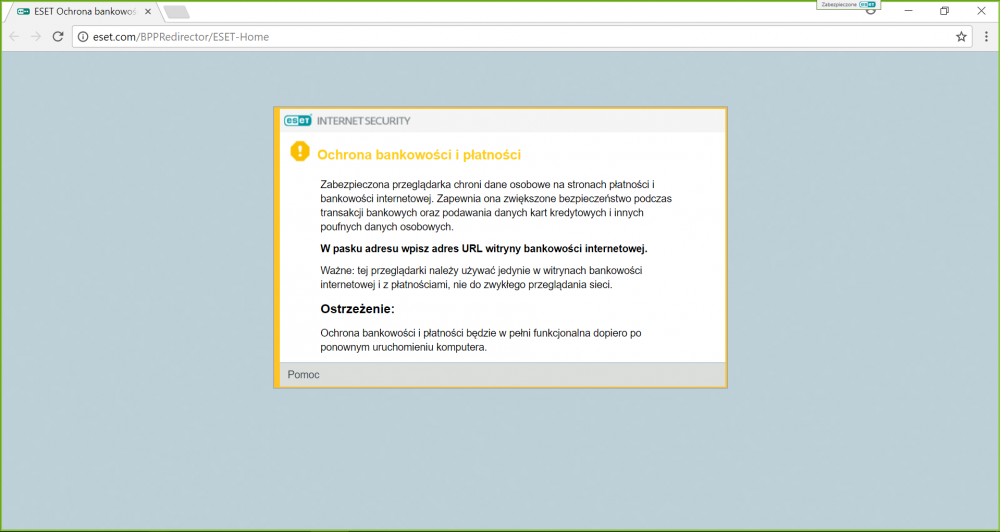Close the ESET Ochrona bankowości tab
The width and height of the screenshot is (1000, 532).
click(148, 11)
